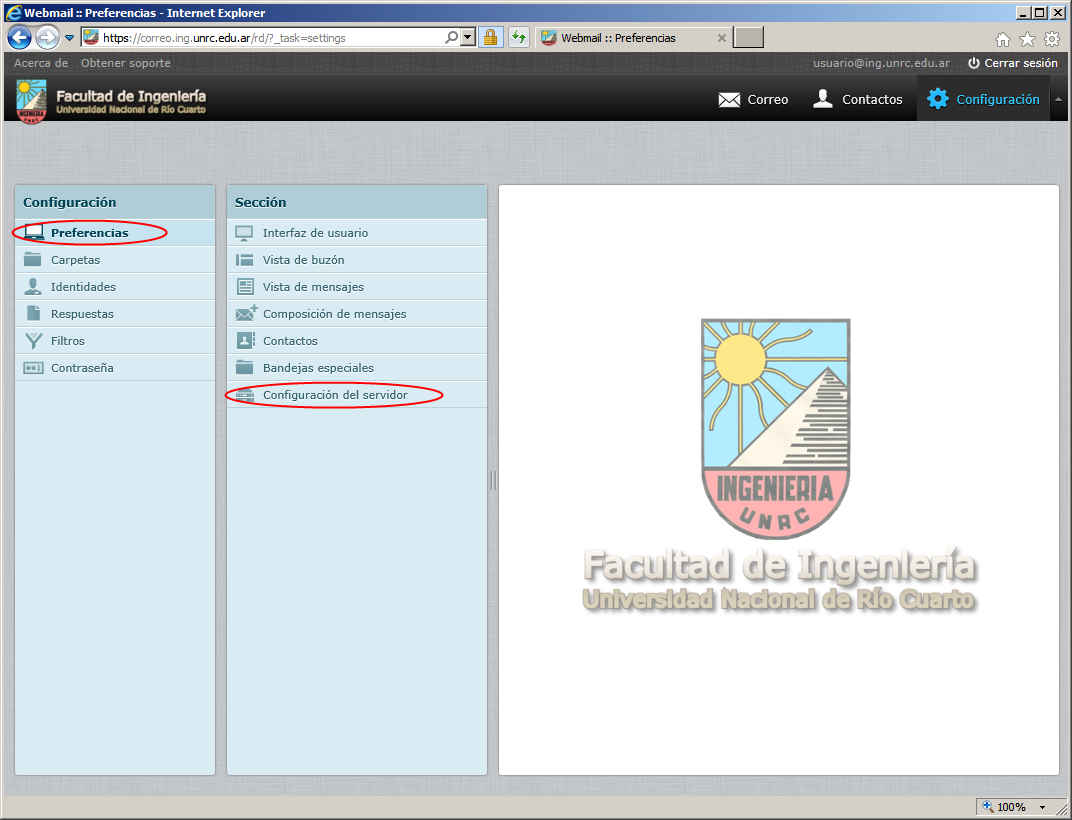Click the Vista de mensajes page icon

point(245,287)
